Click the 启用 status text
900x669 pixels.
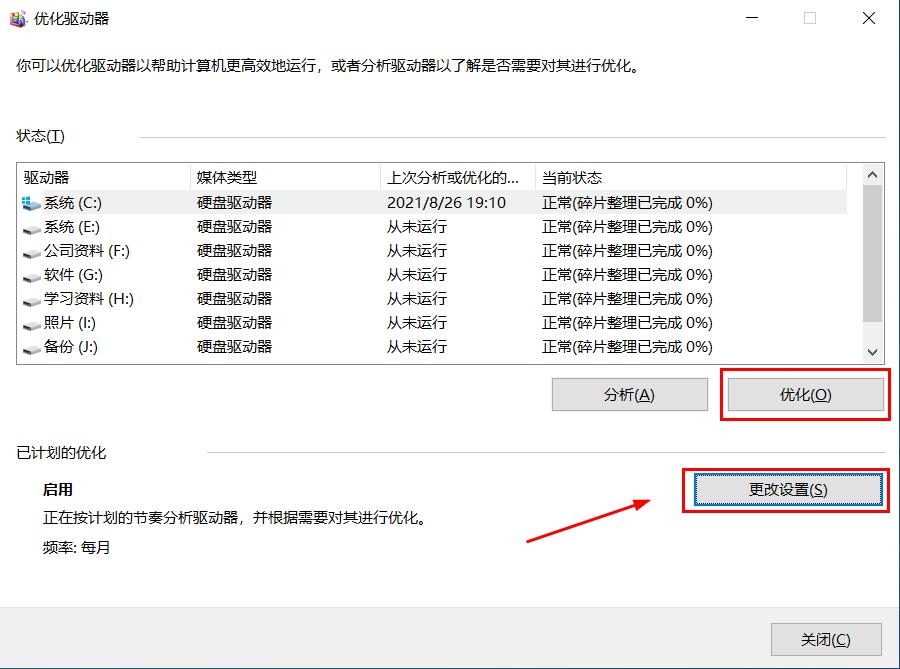click(57, 489)
